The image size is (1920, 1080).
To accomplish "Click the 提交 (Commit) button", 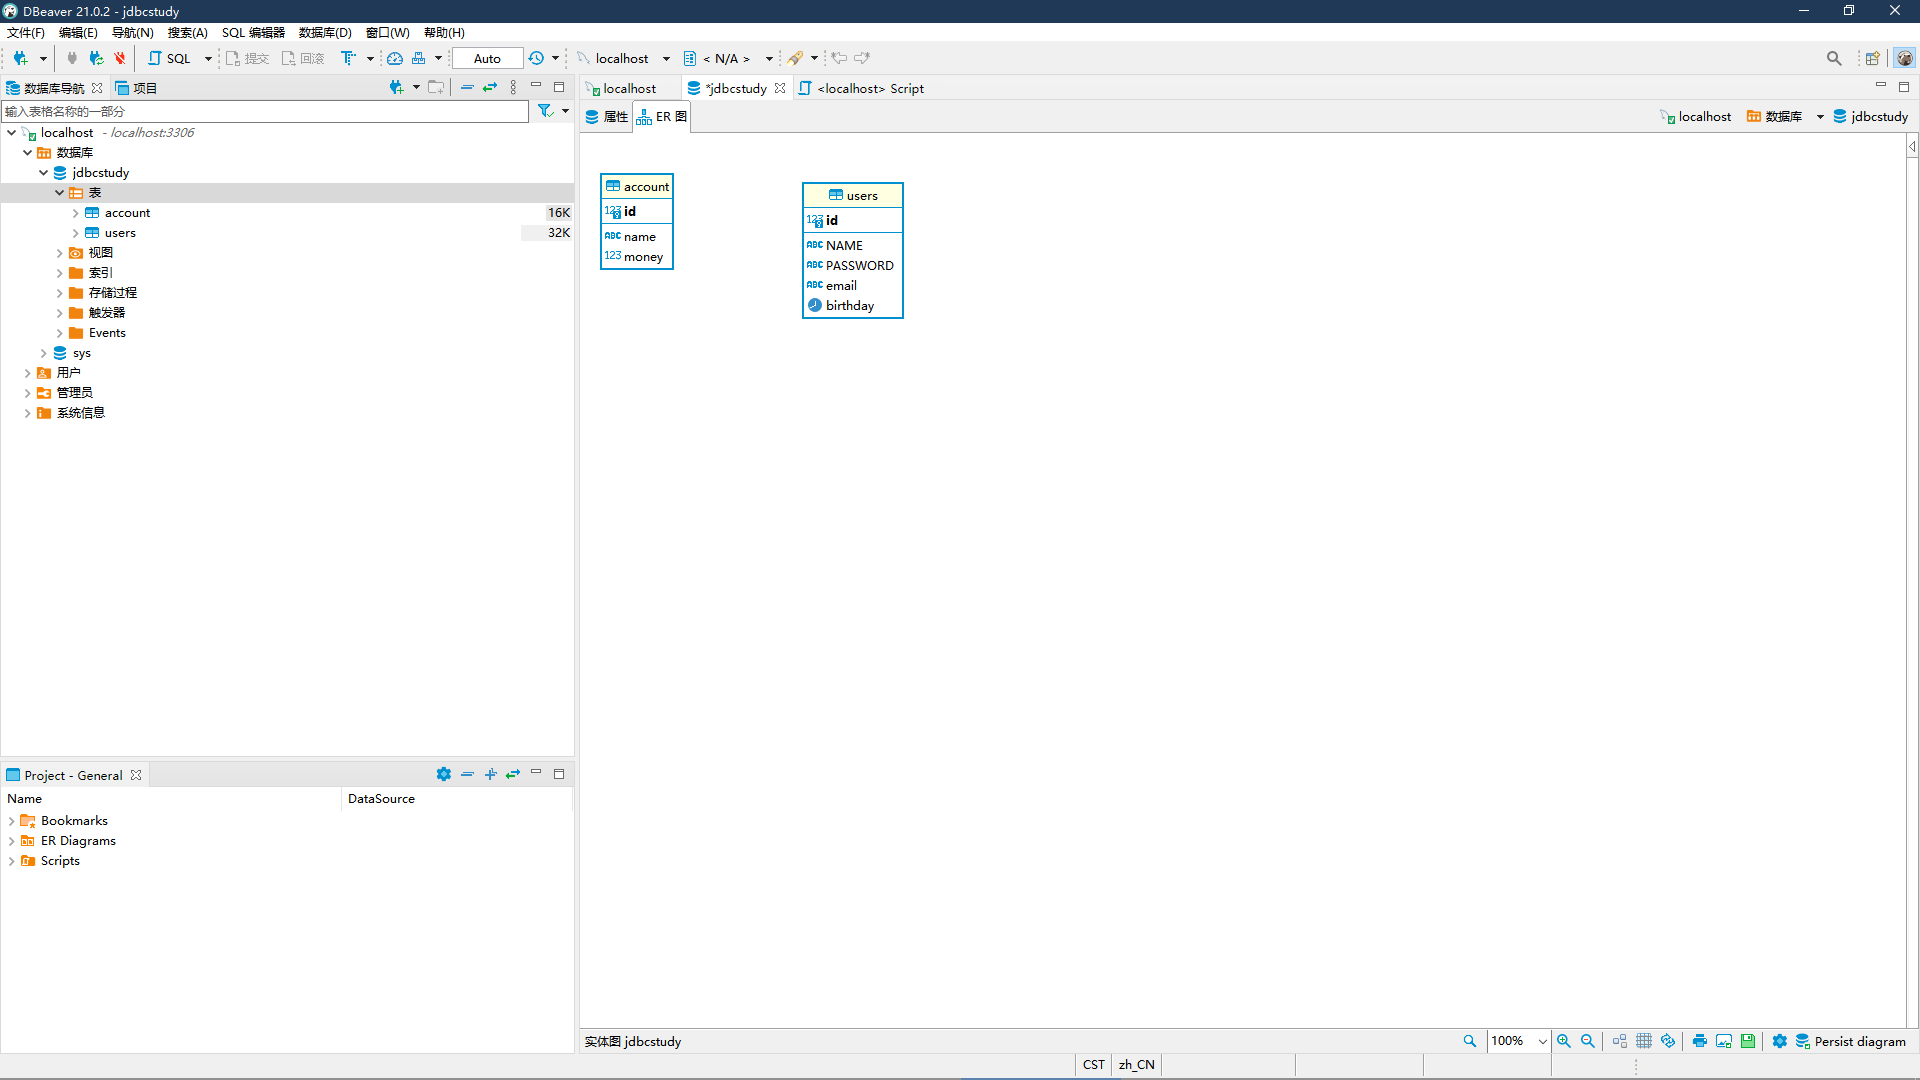I will (x=247, y=58).
